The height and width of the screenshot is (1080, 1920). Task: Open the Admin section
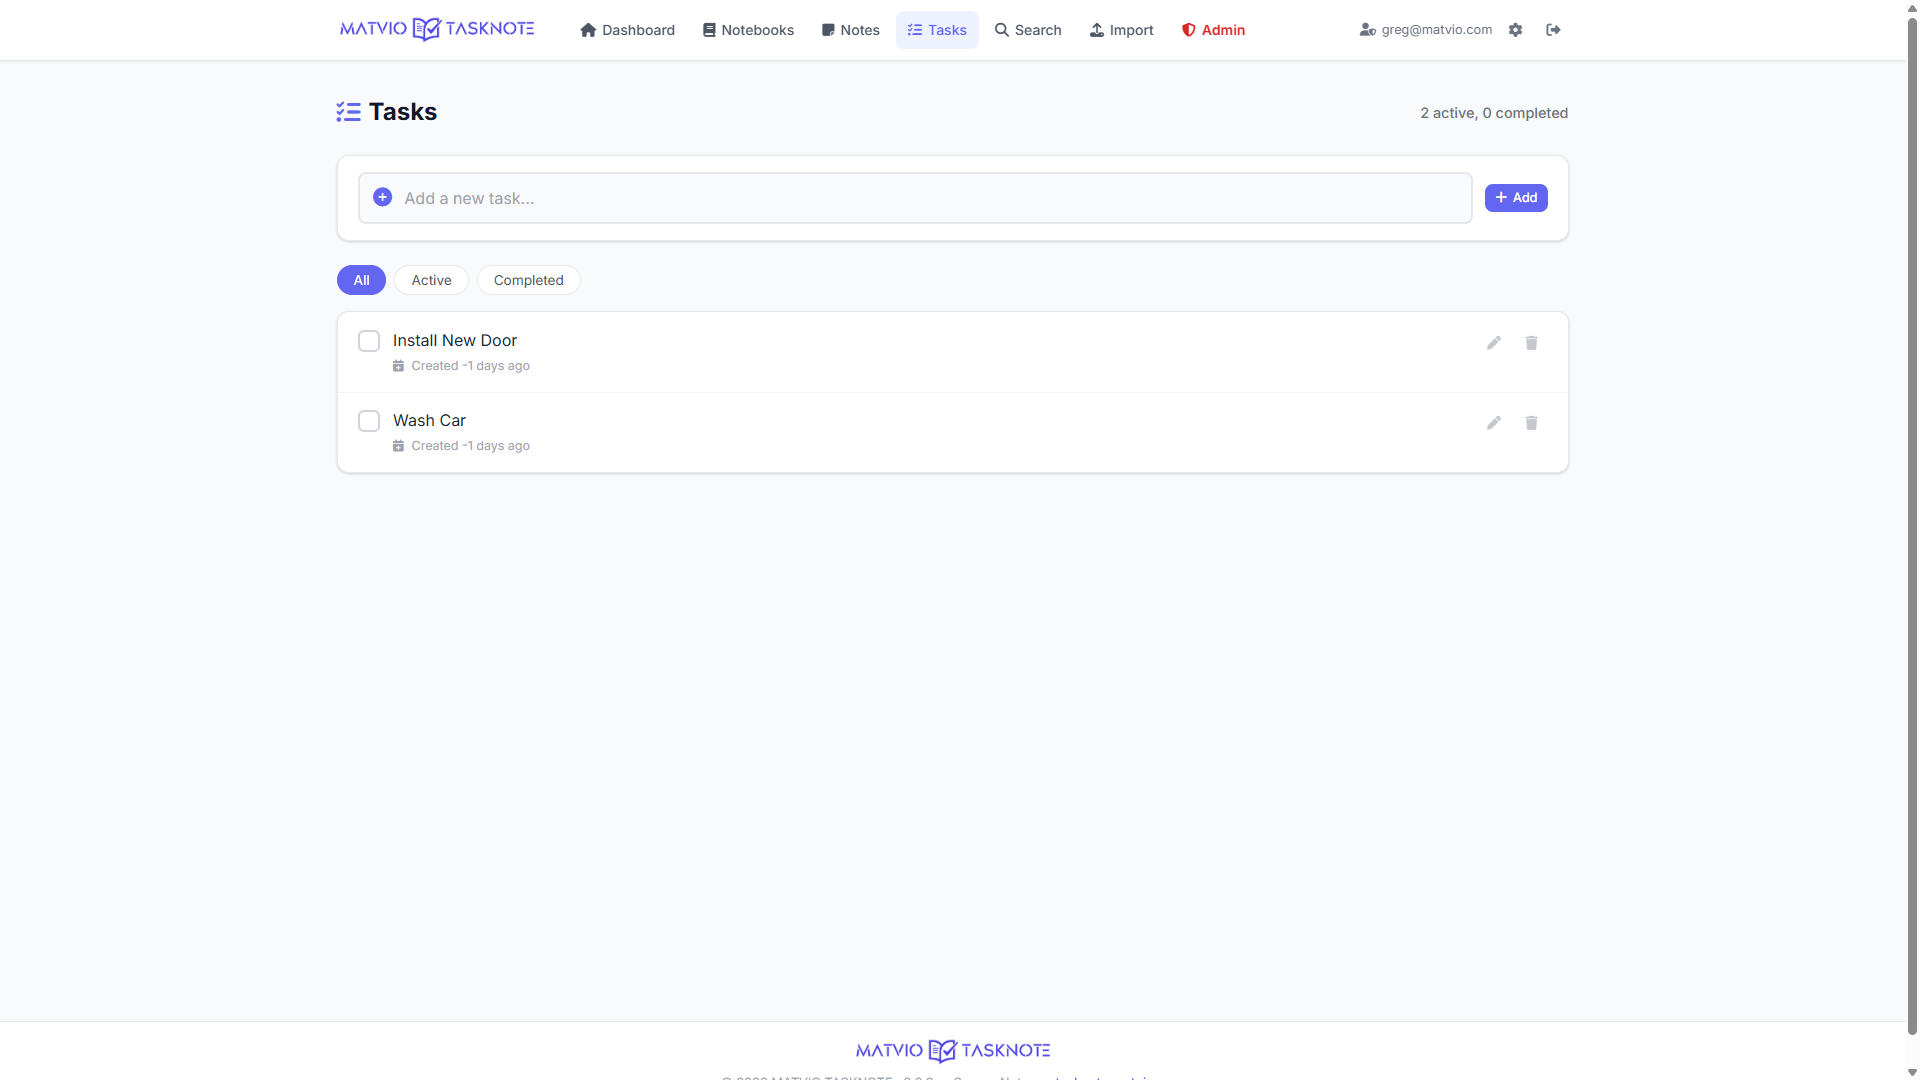pyautogui.click(x=1213, y=30)
